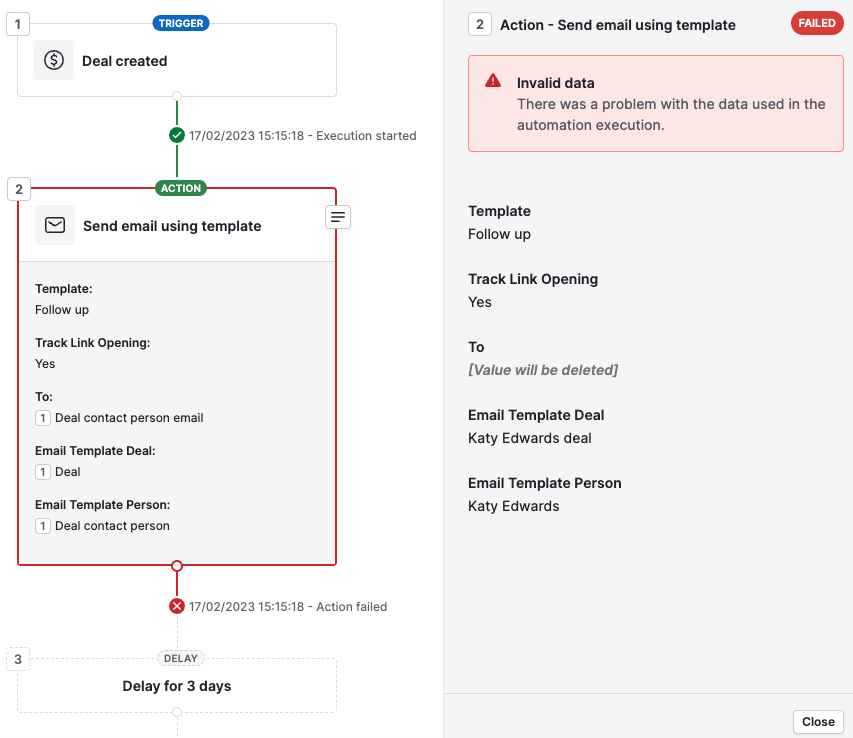Click the green Execution started checkmark marker

click(x=177, y=135)
